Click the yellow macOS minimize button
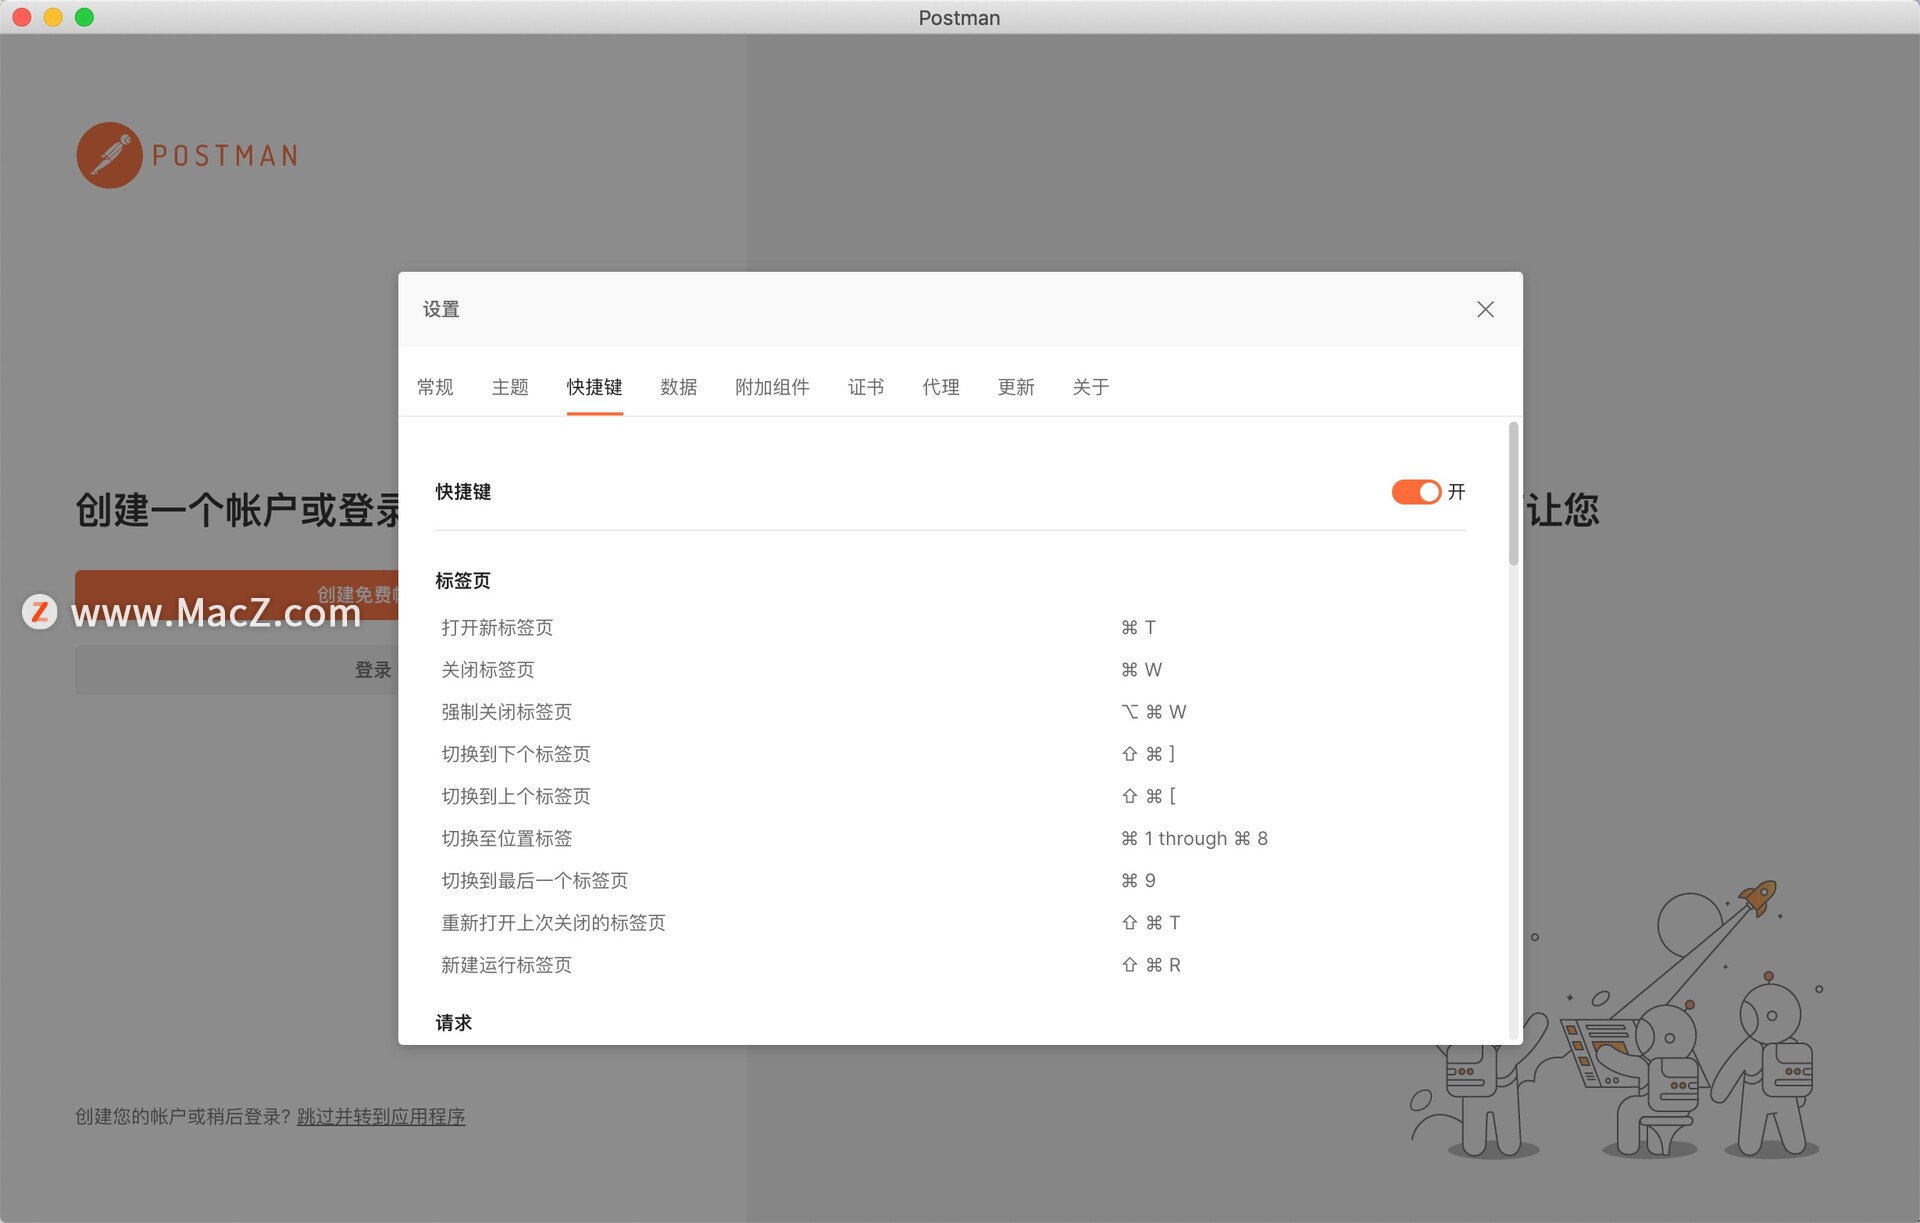The image size is (1920, 1223). click(x=53, y=17)
